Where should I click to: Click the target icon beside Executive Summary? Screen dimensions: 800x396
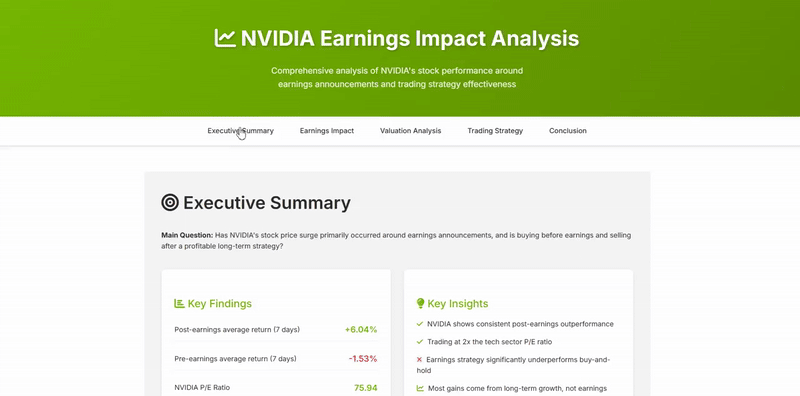point(170,203)
